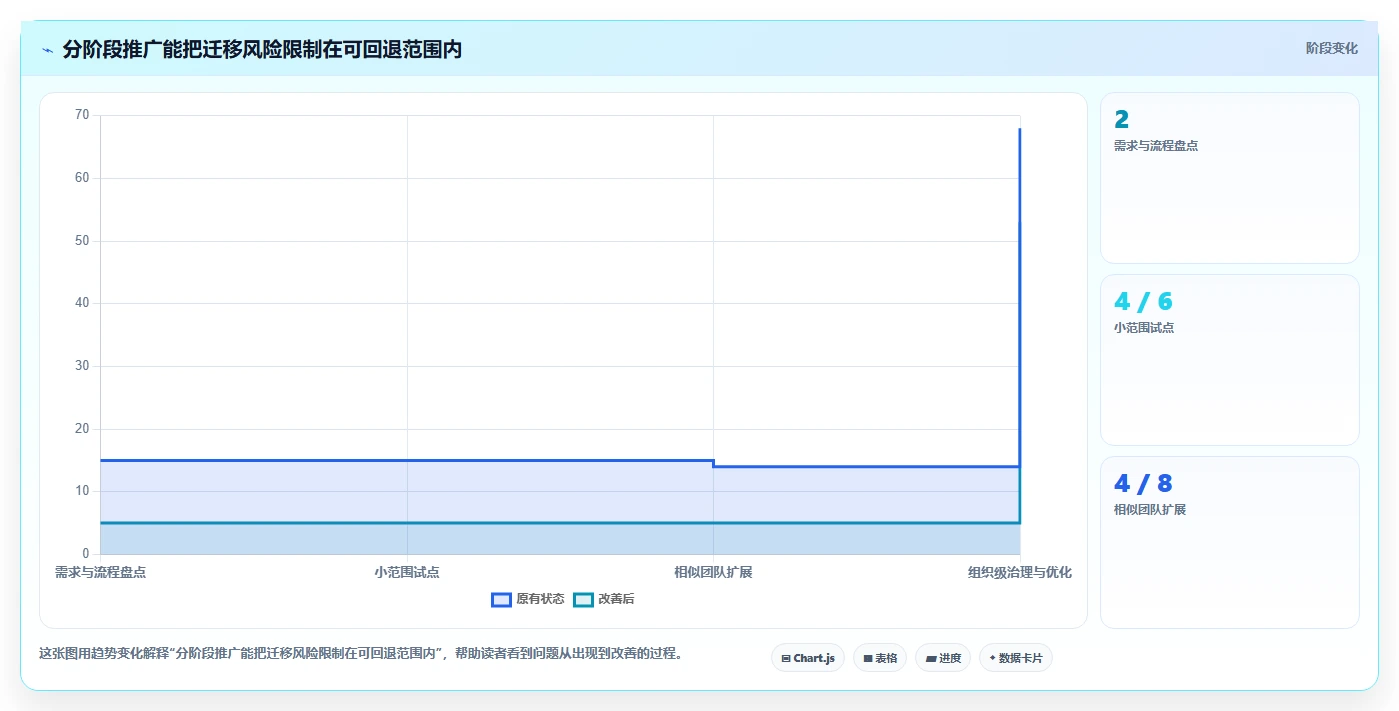This screenshot has width=1399, height=711.
Task: Open the 需求与流程盘点 data card
Action: point(1230,178)
